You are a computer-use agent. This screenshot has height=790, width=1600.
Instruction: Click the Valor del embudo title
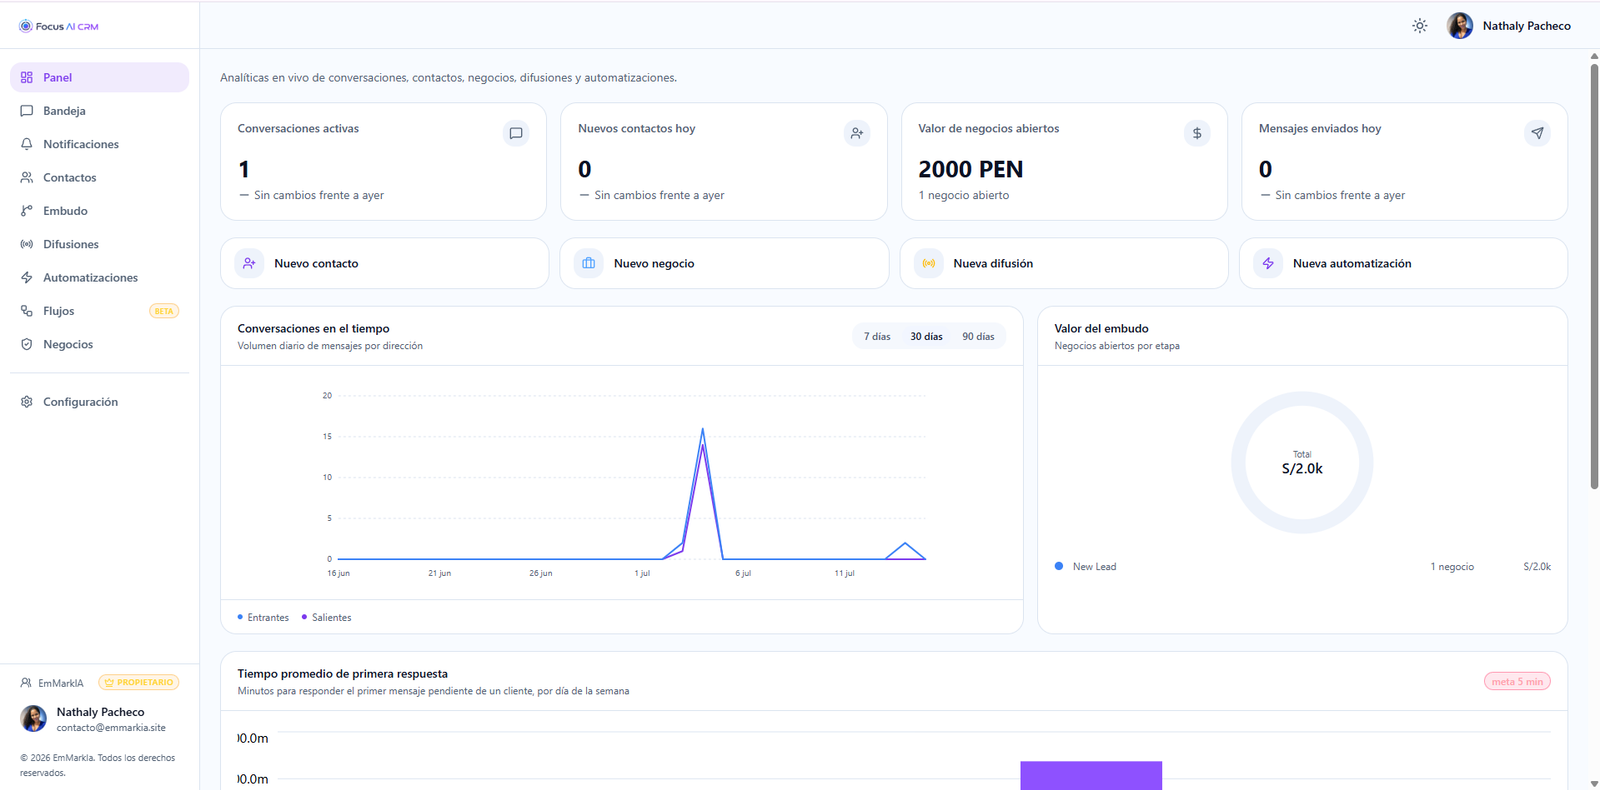(x=1101, y=328)
